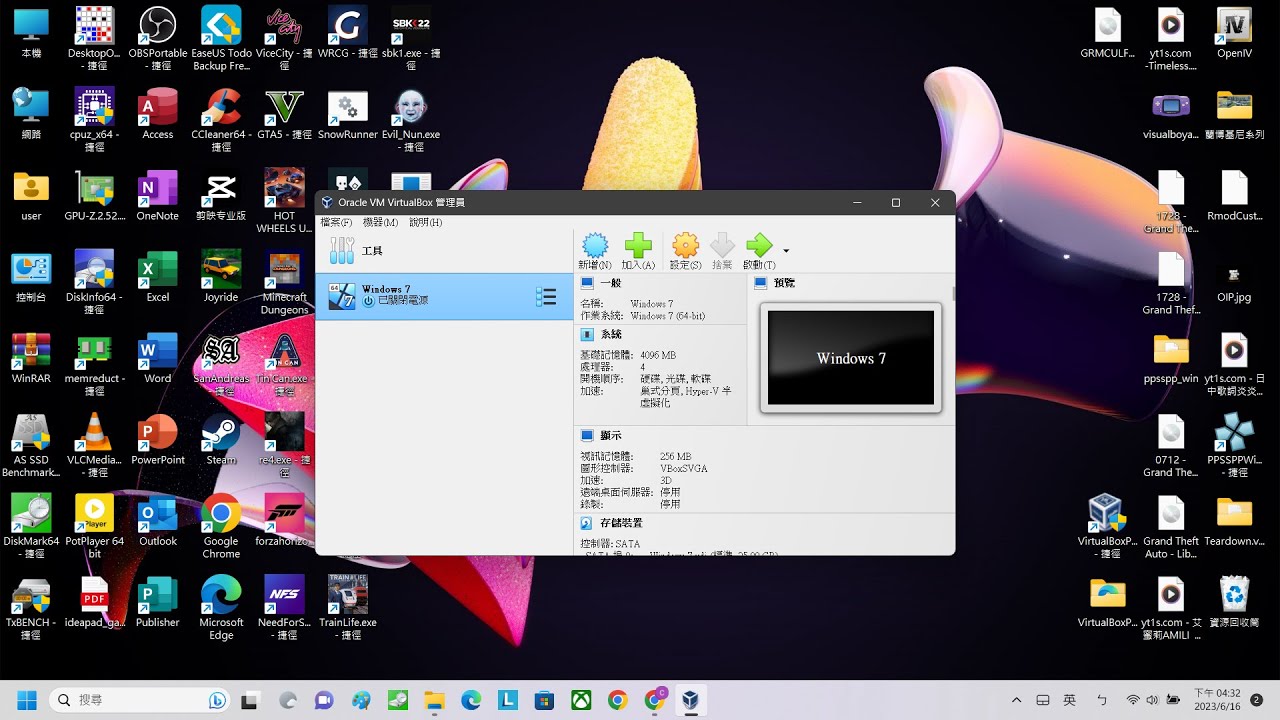Screen dimensions: 1280x720
Task: Click the 4096 MB base memory value
Action: point(658,355)
